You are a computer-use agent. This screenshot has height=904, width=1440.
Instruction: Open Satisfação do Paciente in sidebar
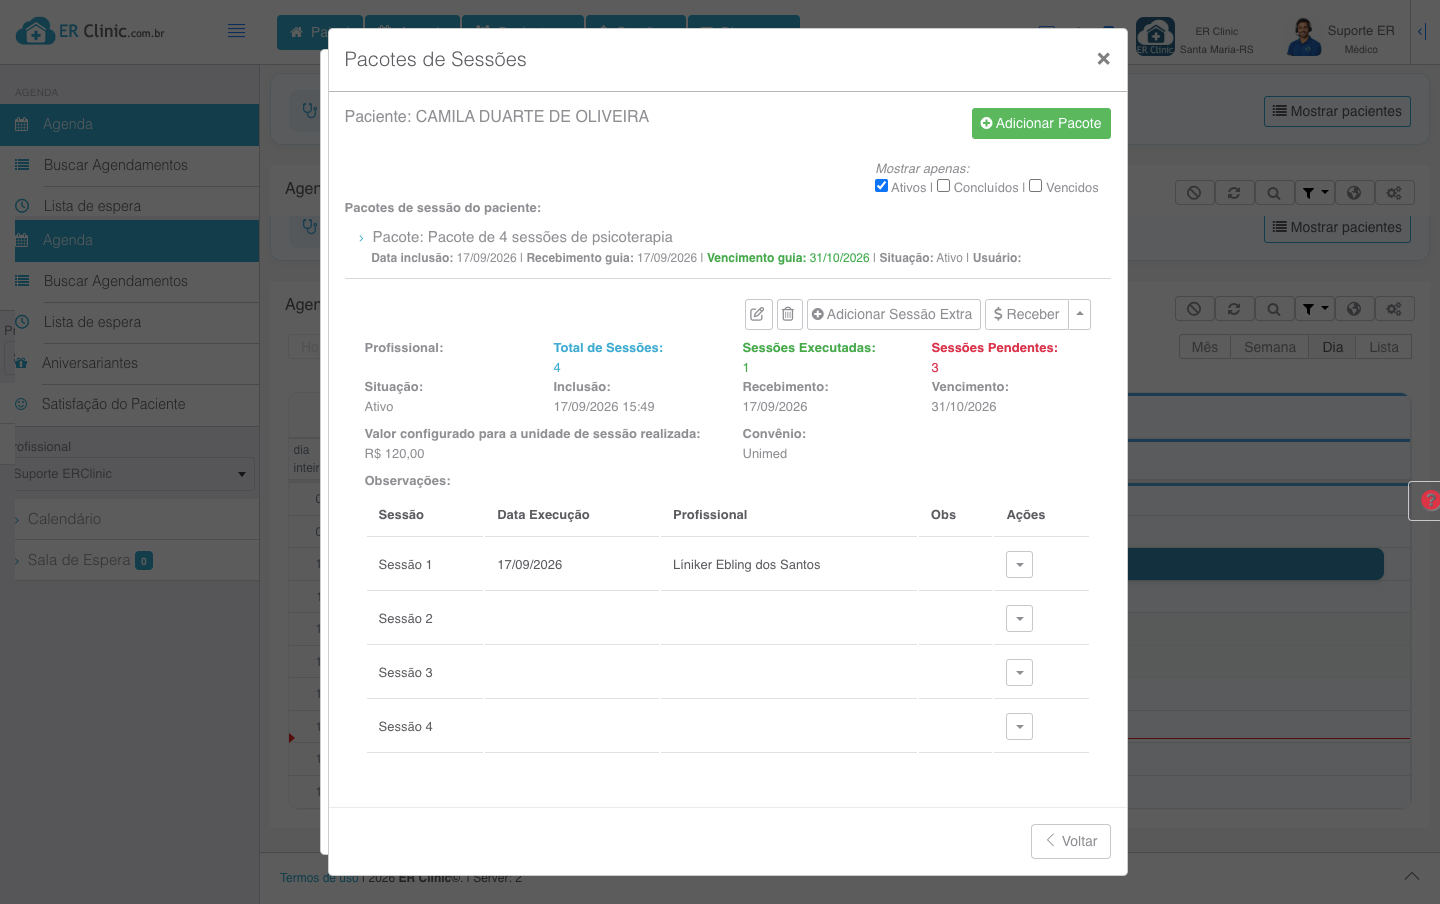click(113, 404)
